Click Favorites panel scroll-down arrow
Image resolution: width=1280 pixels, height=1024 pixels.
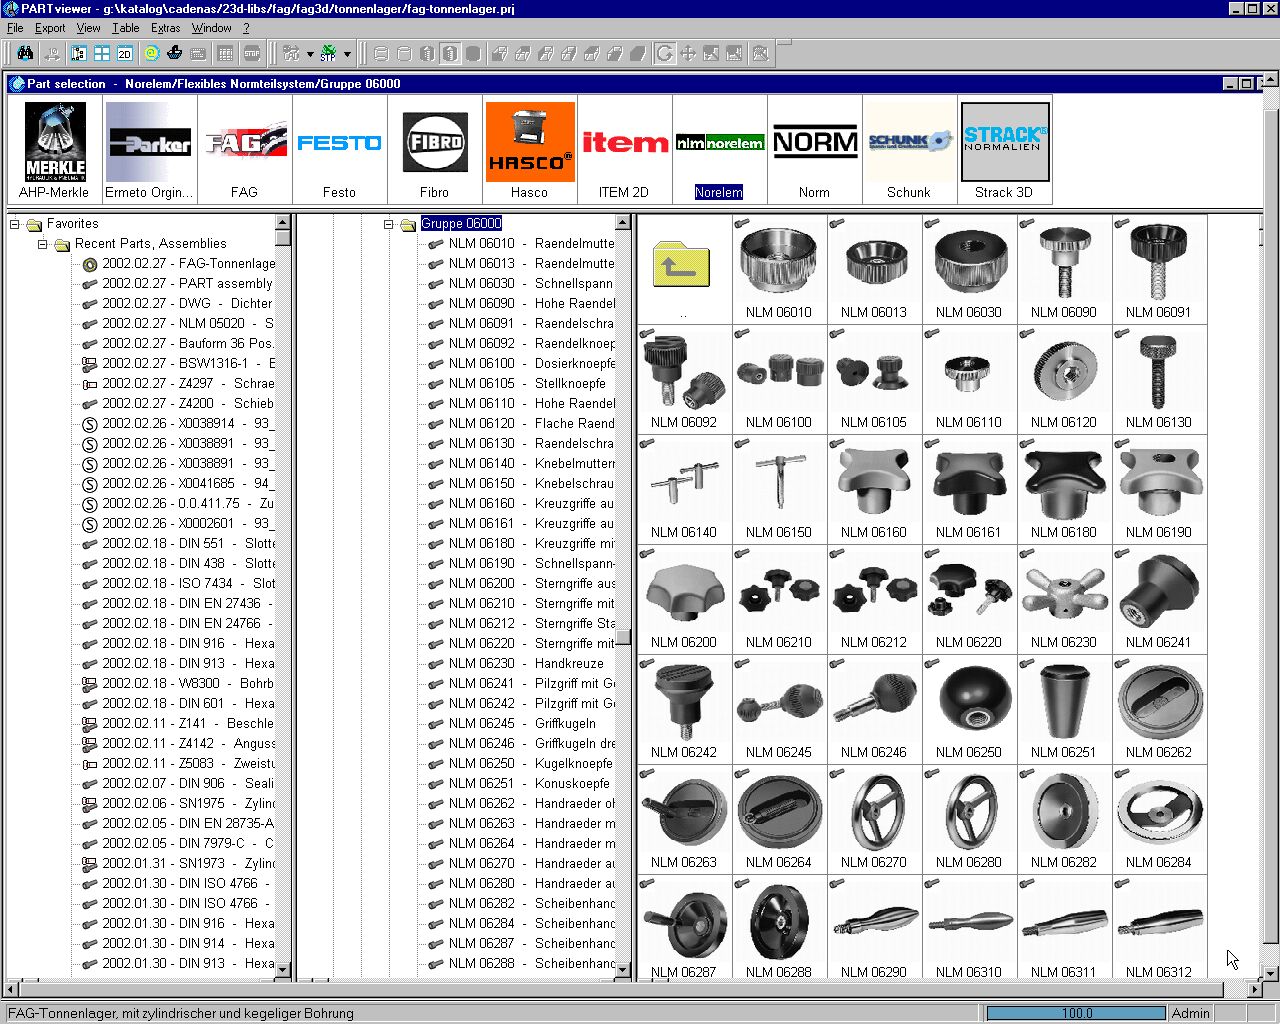click(283, 969)
